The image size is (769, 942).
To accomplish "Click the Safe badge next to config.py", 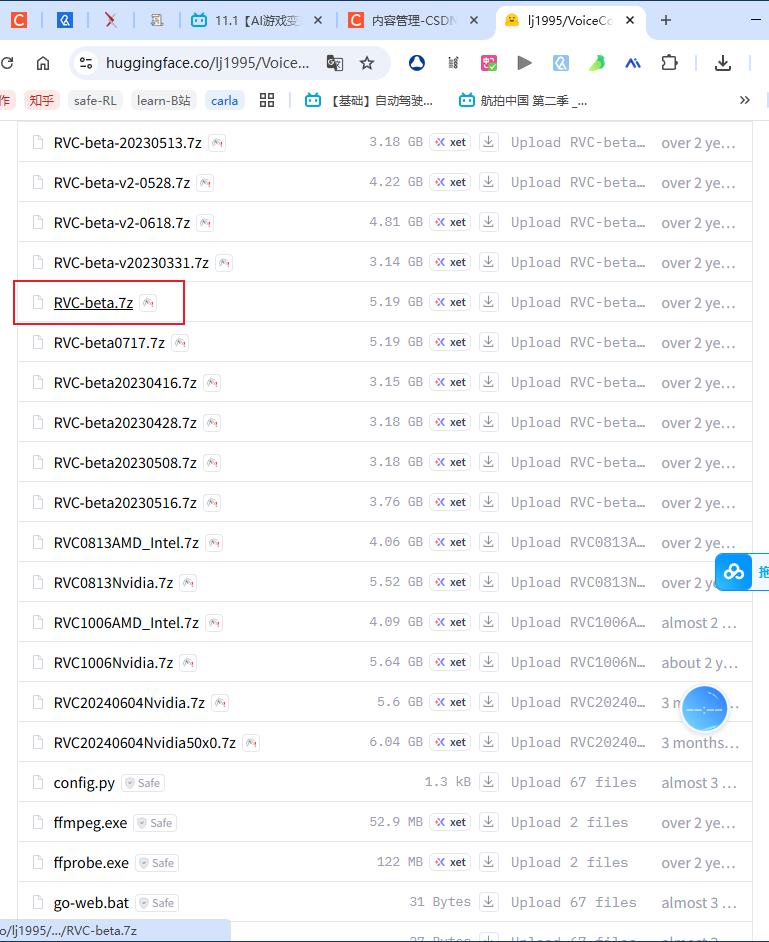I will pyautogui.click(x=143, y=783).
